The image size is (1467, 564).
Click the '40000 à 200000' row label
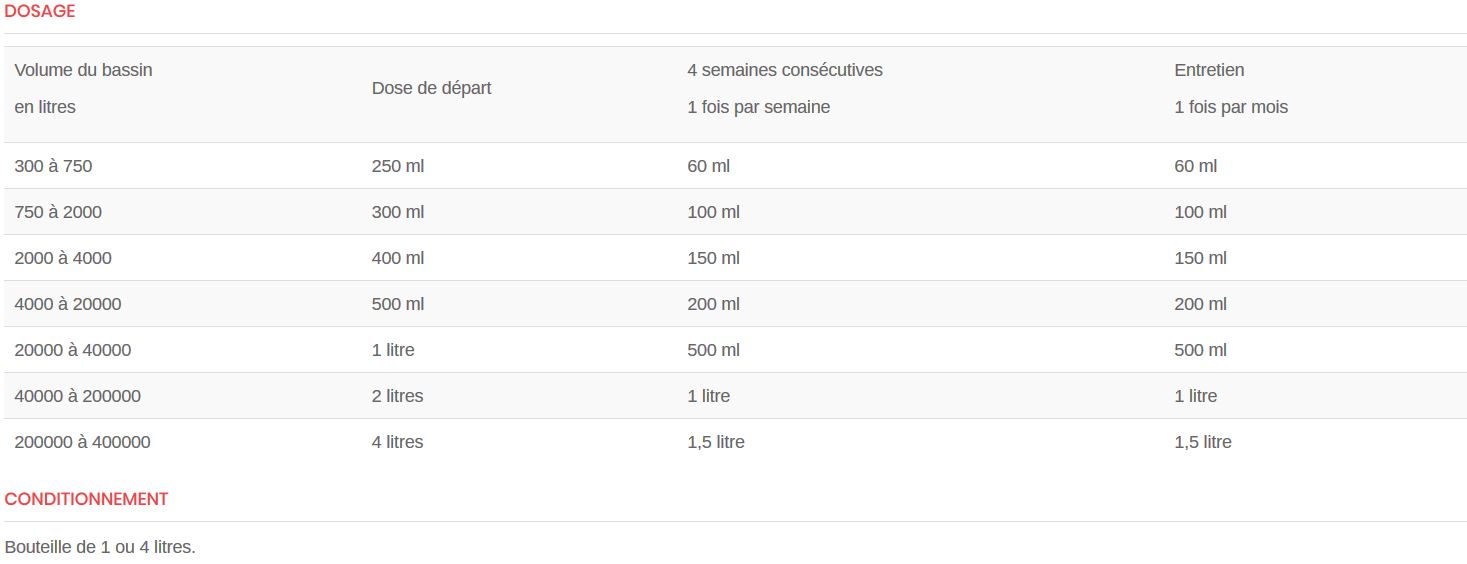point(78,396)
